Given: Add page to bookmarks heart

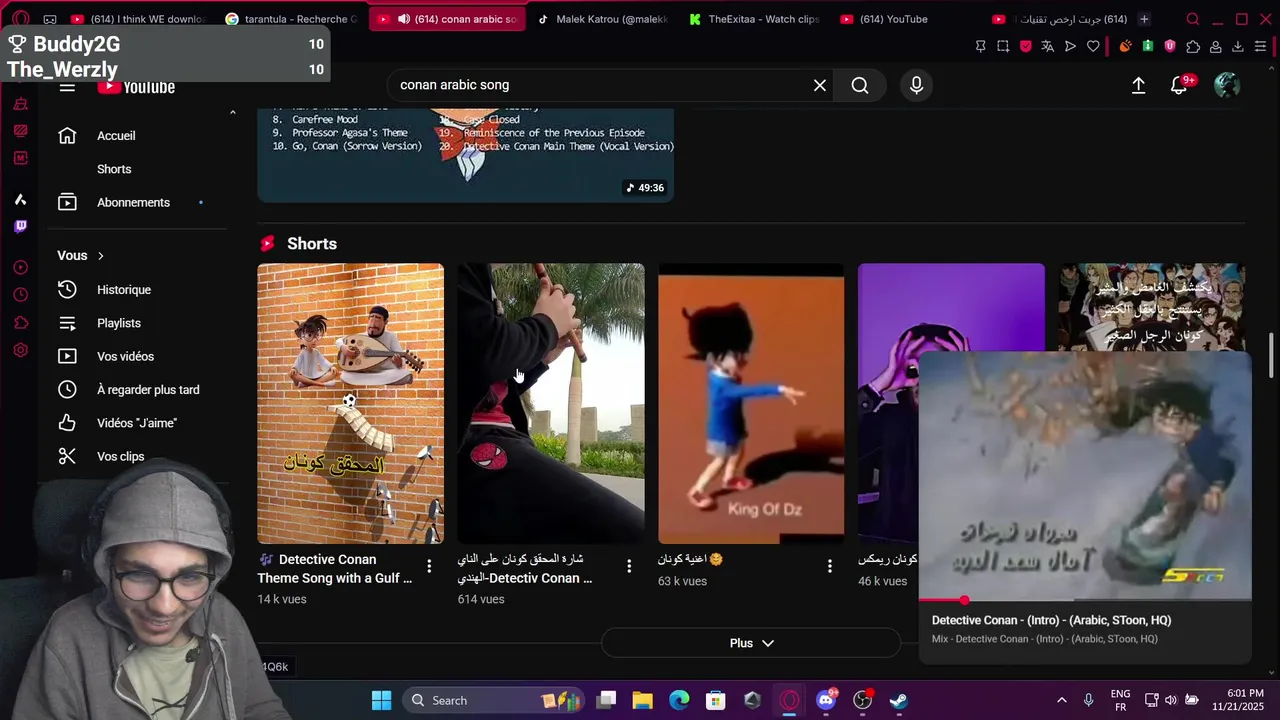Looking at the screenshot, I should (1093, 46).
